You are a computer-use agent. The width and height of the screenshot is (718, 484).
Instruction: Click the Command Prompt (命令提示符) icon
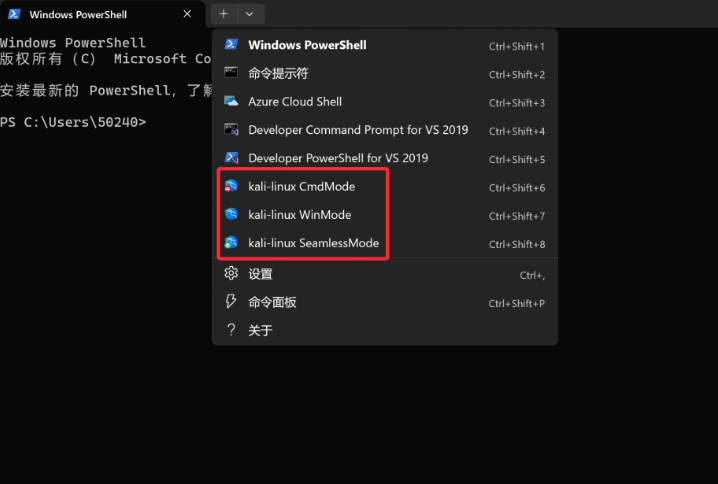[x=231, y=72]
